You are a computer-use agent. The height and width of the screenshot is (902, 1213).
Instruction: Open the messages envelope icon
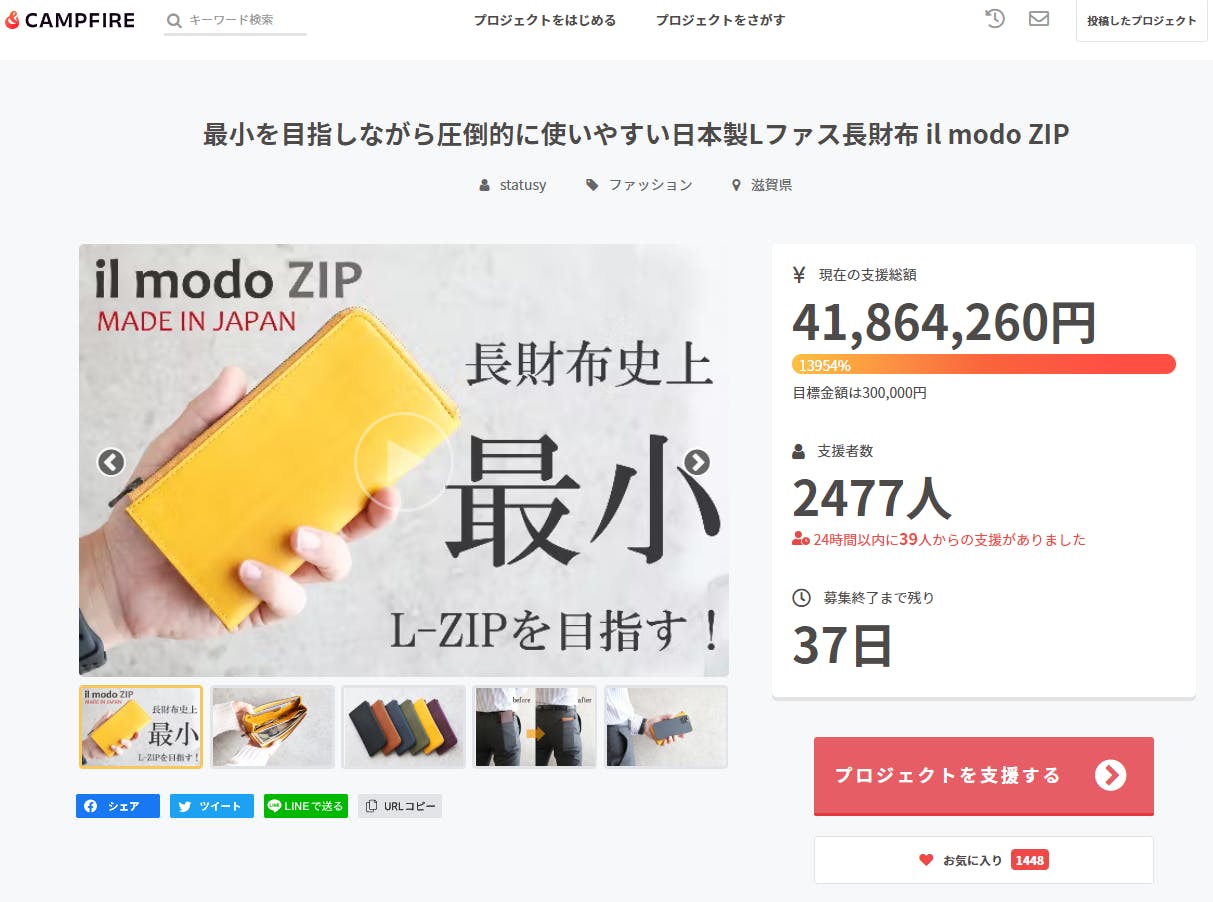coord(1039,18)
